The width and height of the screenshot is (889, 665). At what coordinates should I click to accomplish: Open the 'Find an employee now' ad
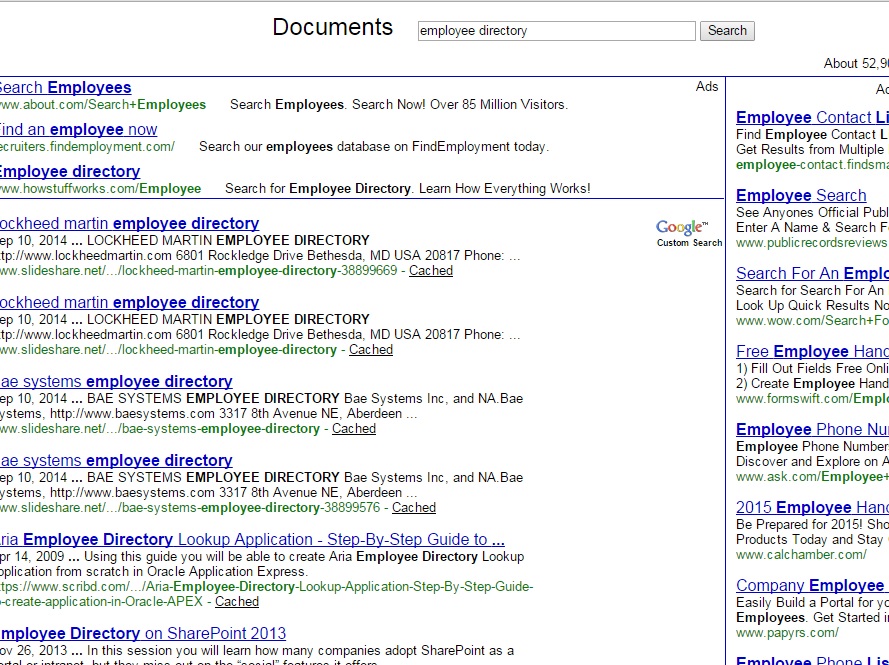(78, 129)
